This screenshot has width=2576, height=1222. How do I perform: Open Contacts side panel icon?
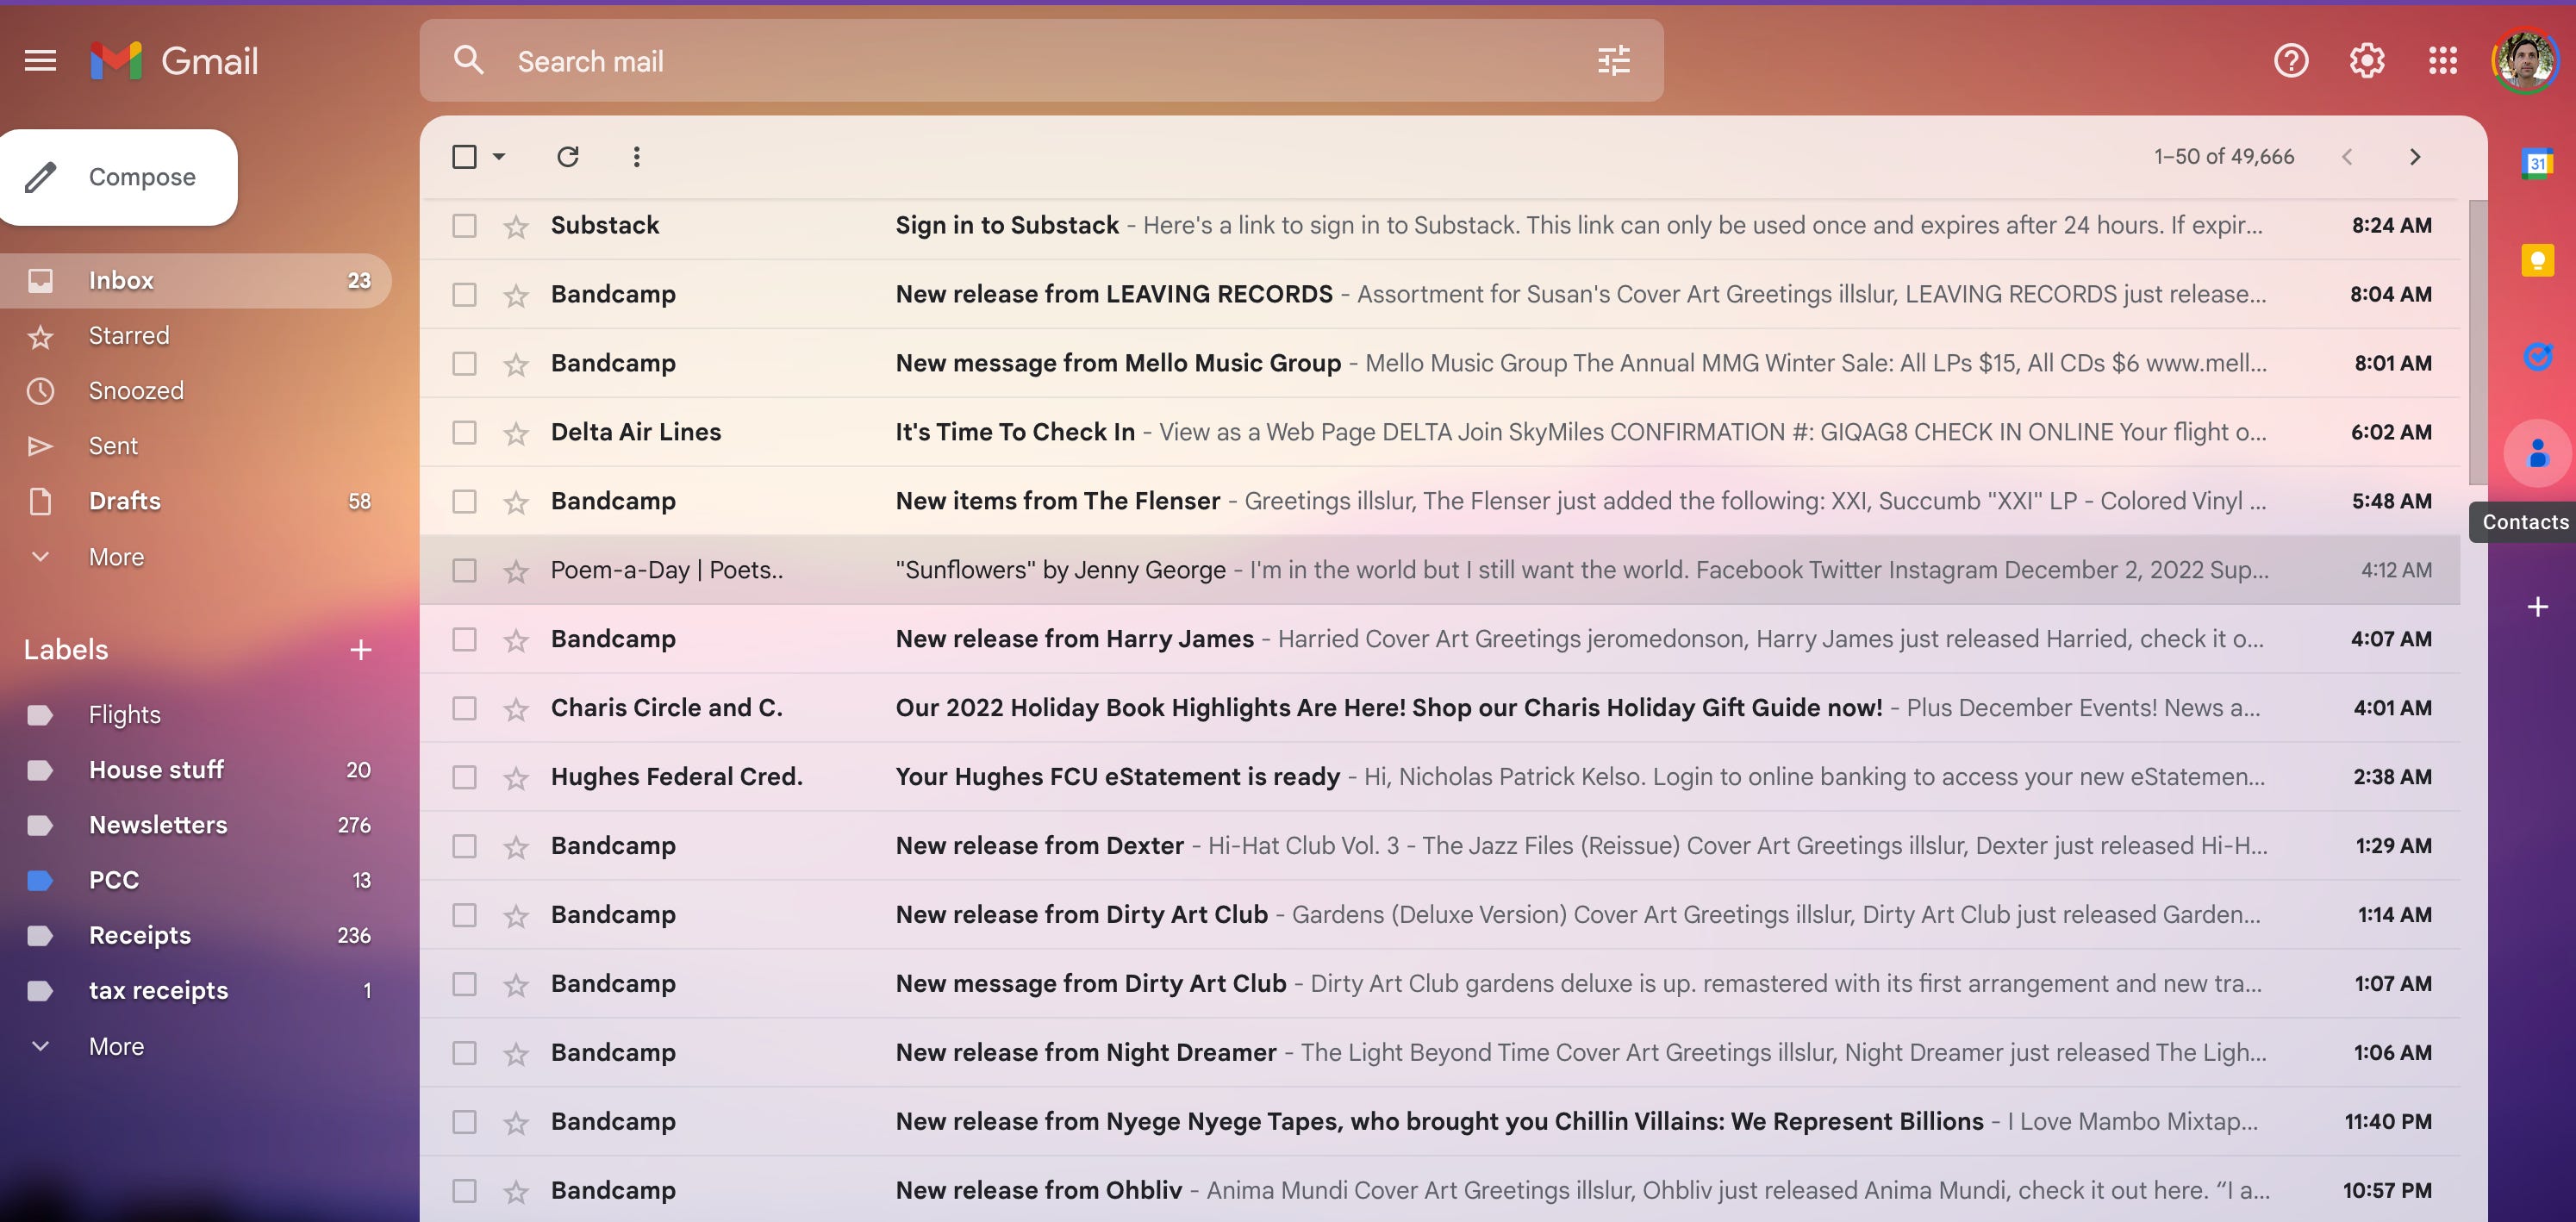tap(2537, 453)
